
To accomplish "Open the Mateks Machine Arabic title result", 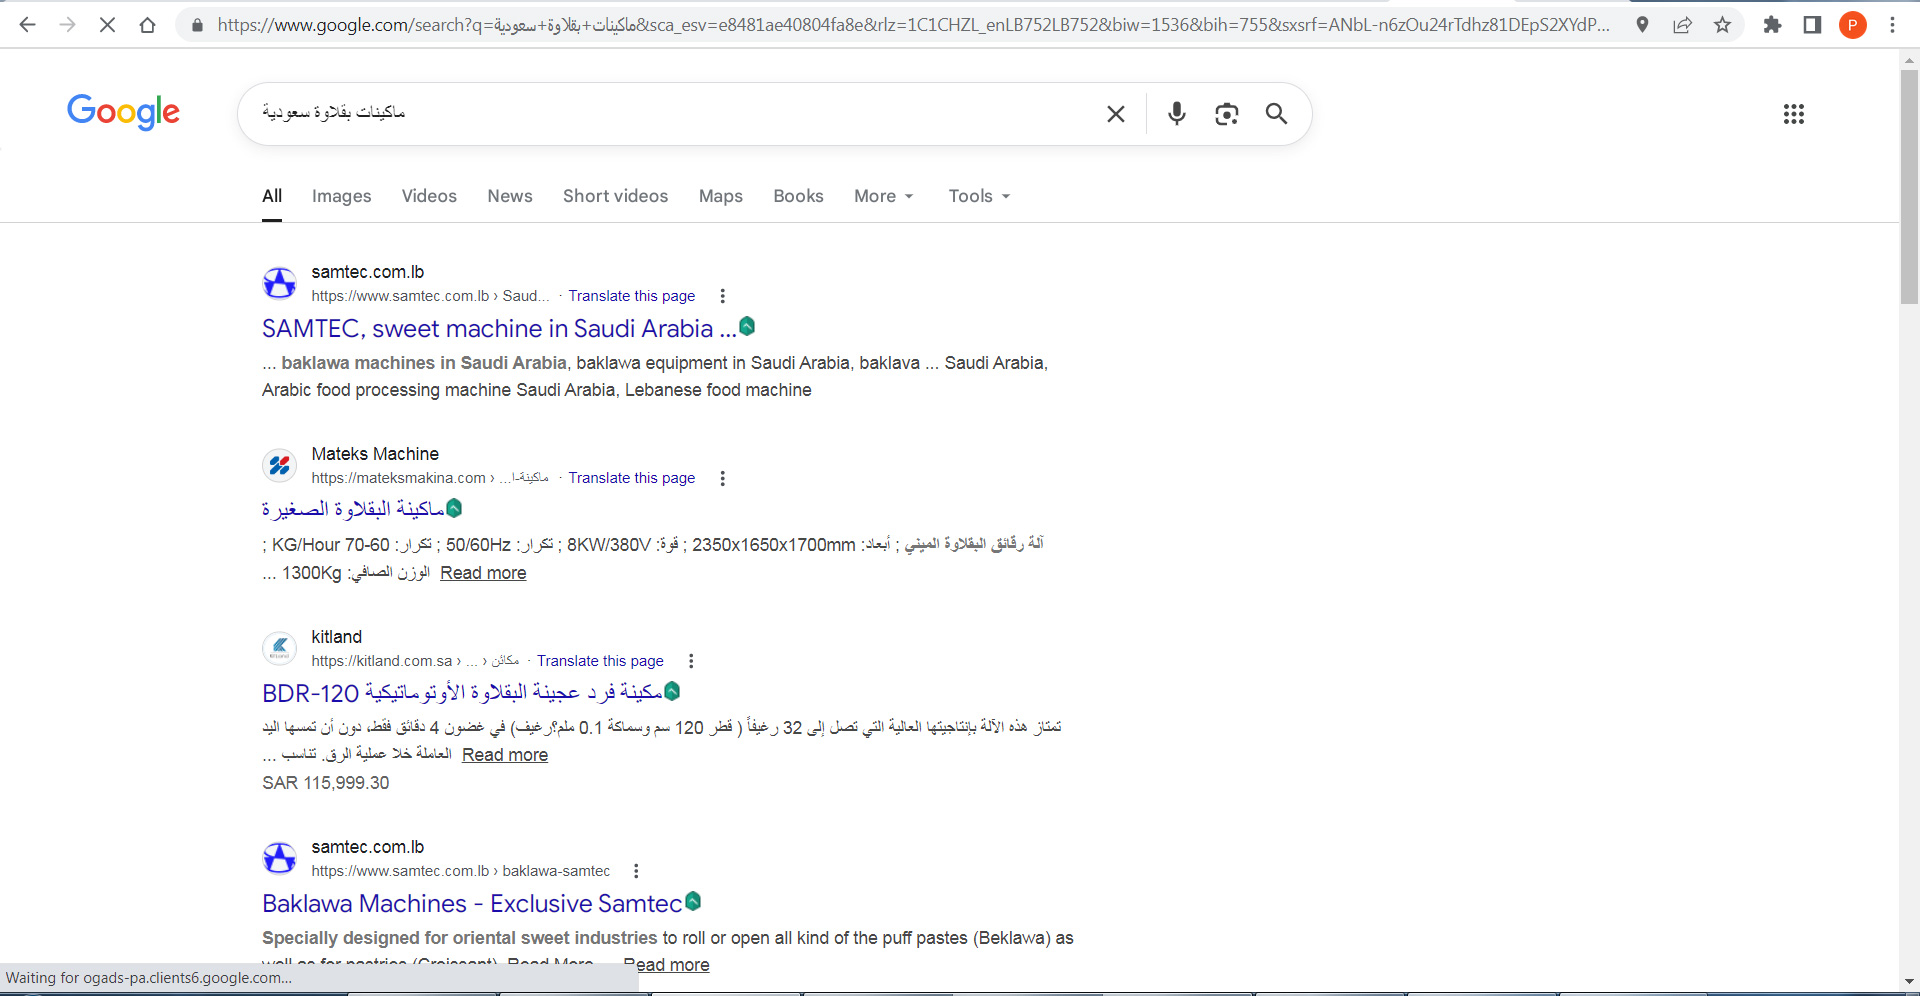I will [353, 509].
